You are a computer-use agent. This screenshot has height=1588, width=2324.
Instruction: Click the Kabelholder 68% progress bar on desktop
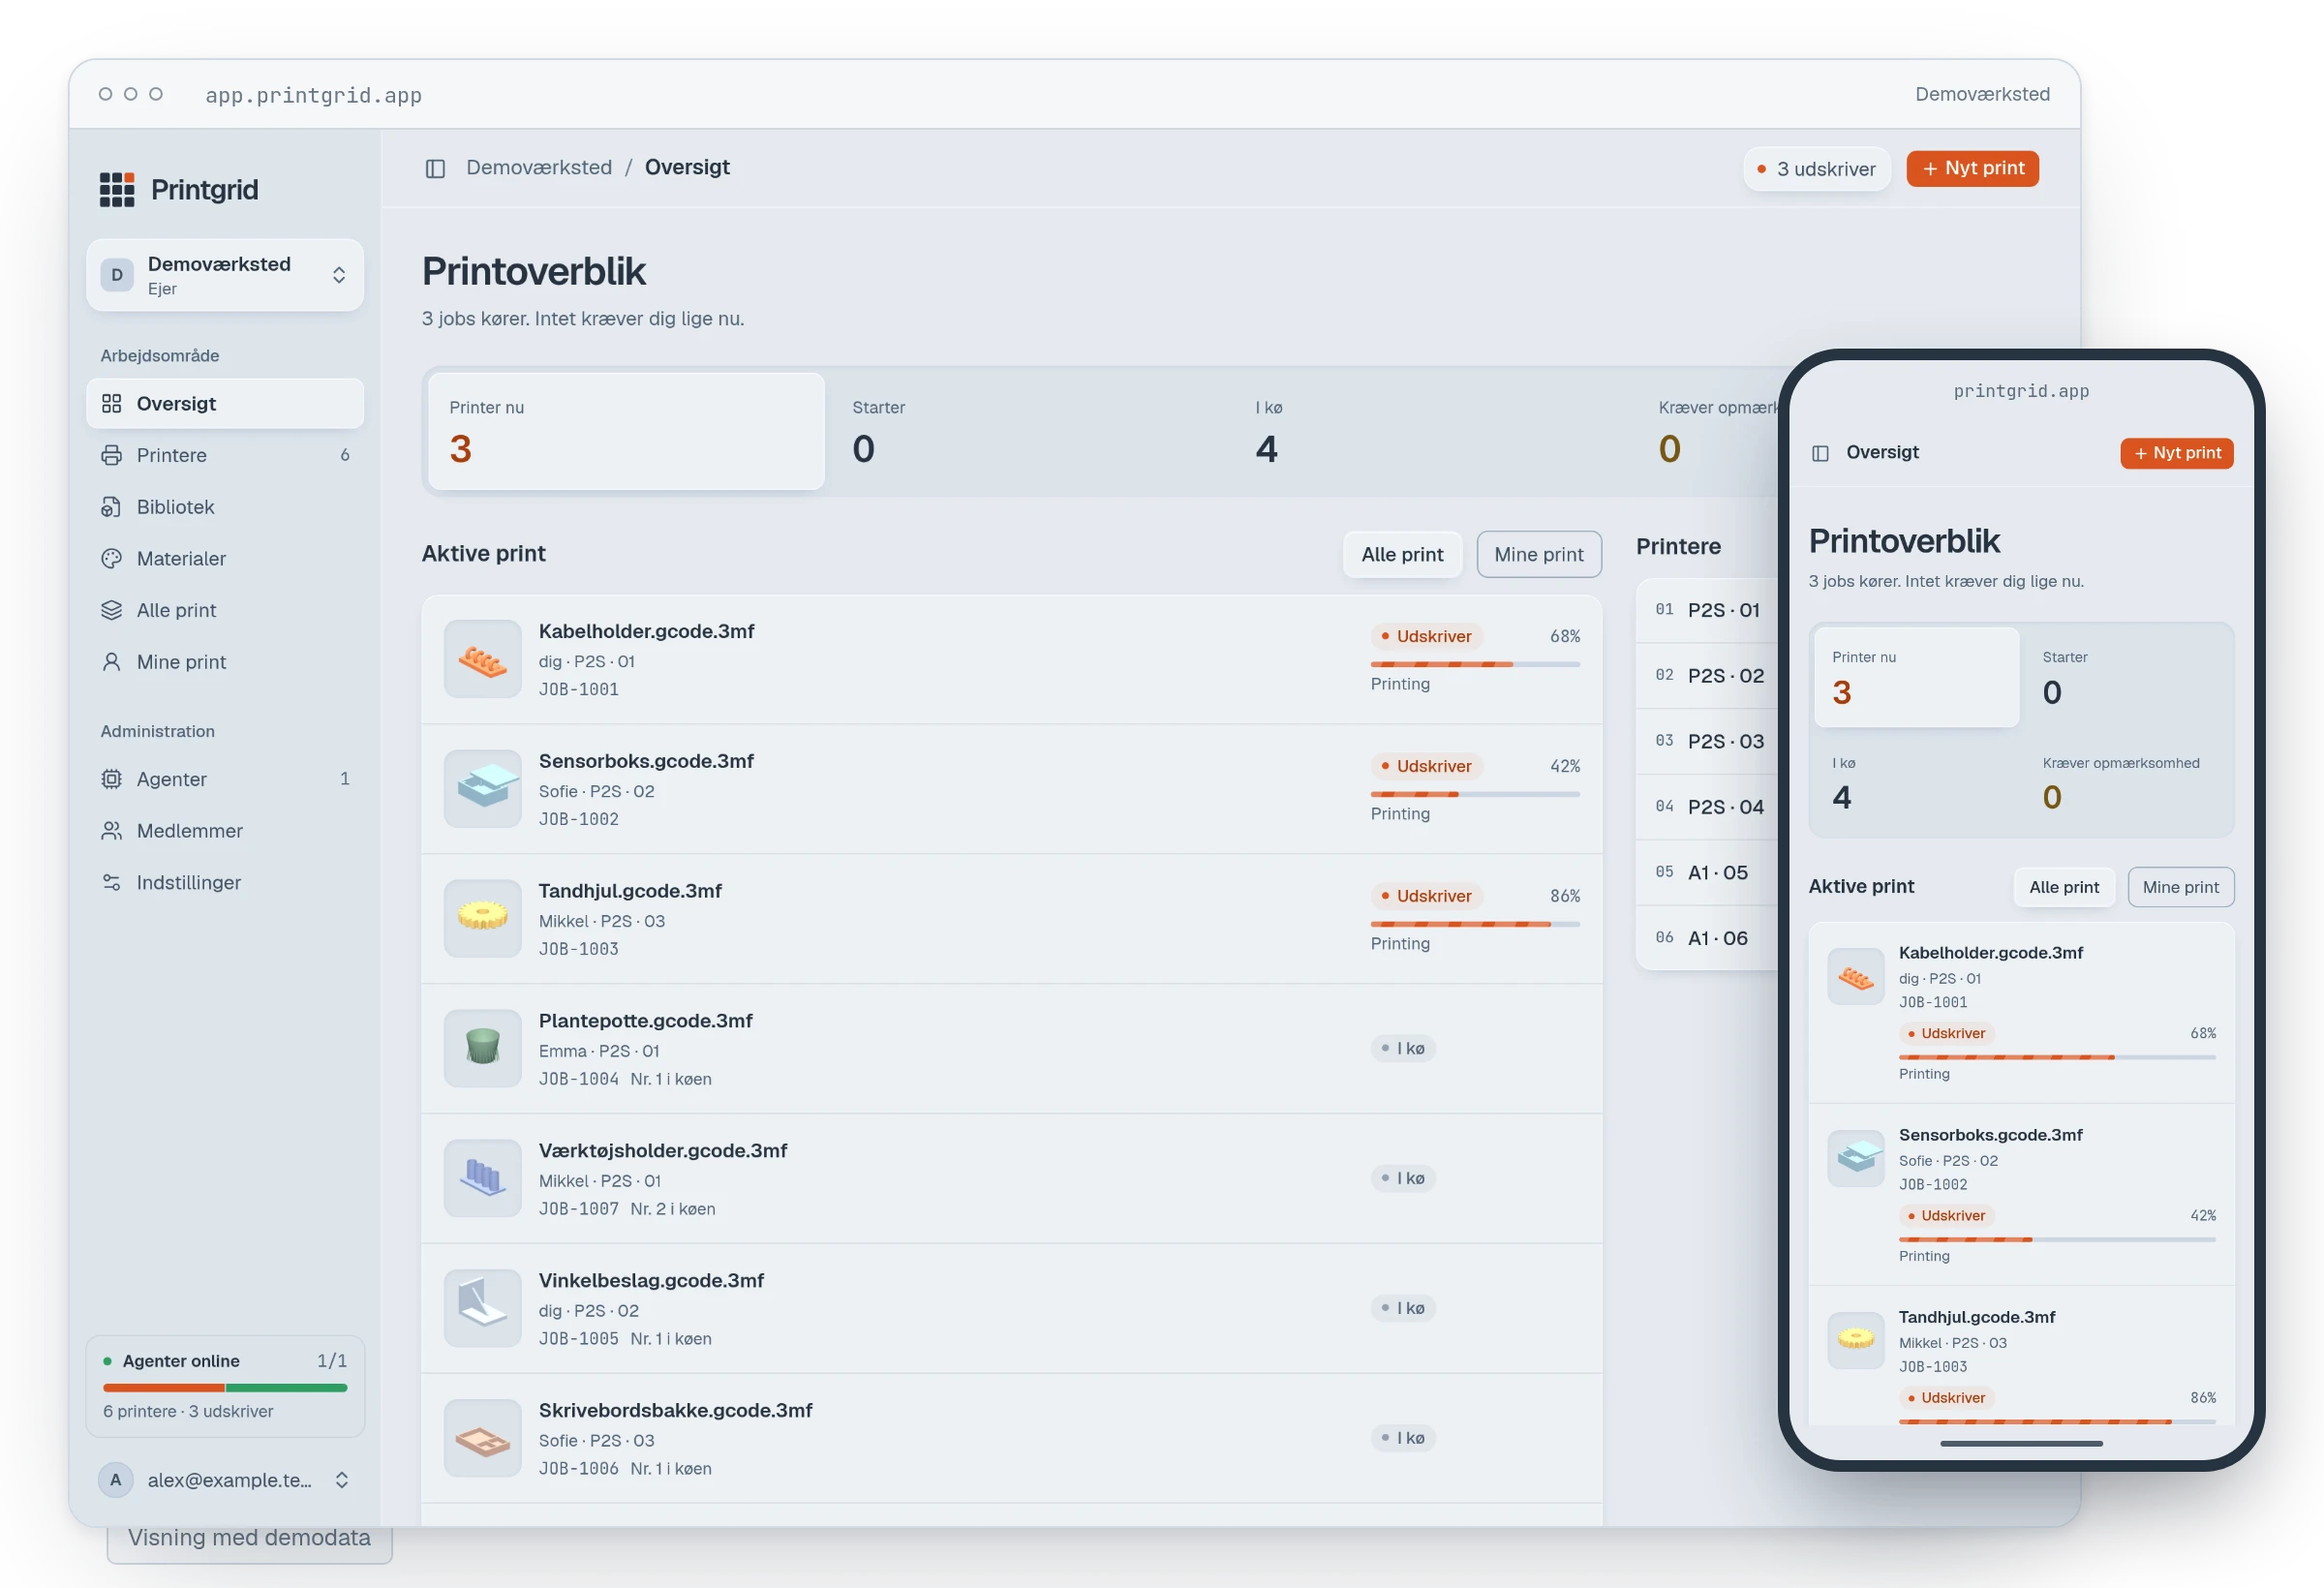[1475, 664]
